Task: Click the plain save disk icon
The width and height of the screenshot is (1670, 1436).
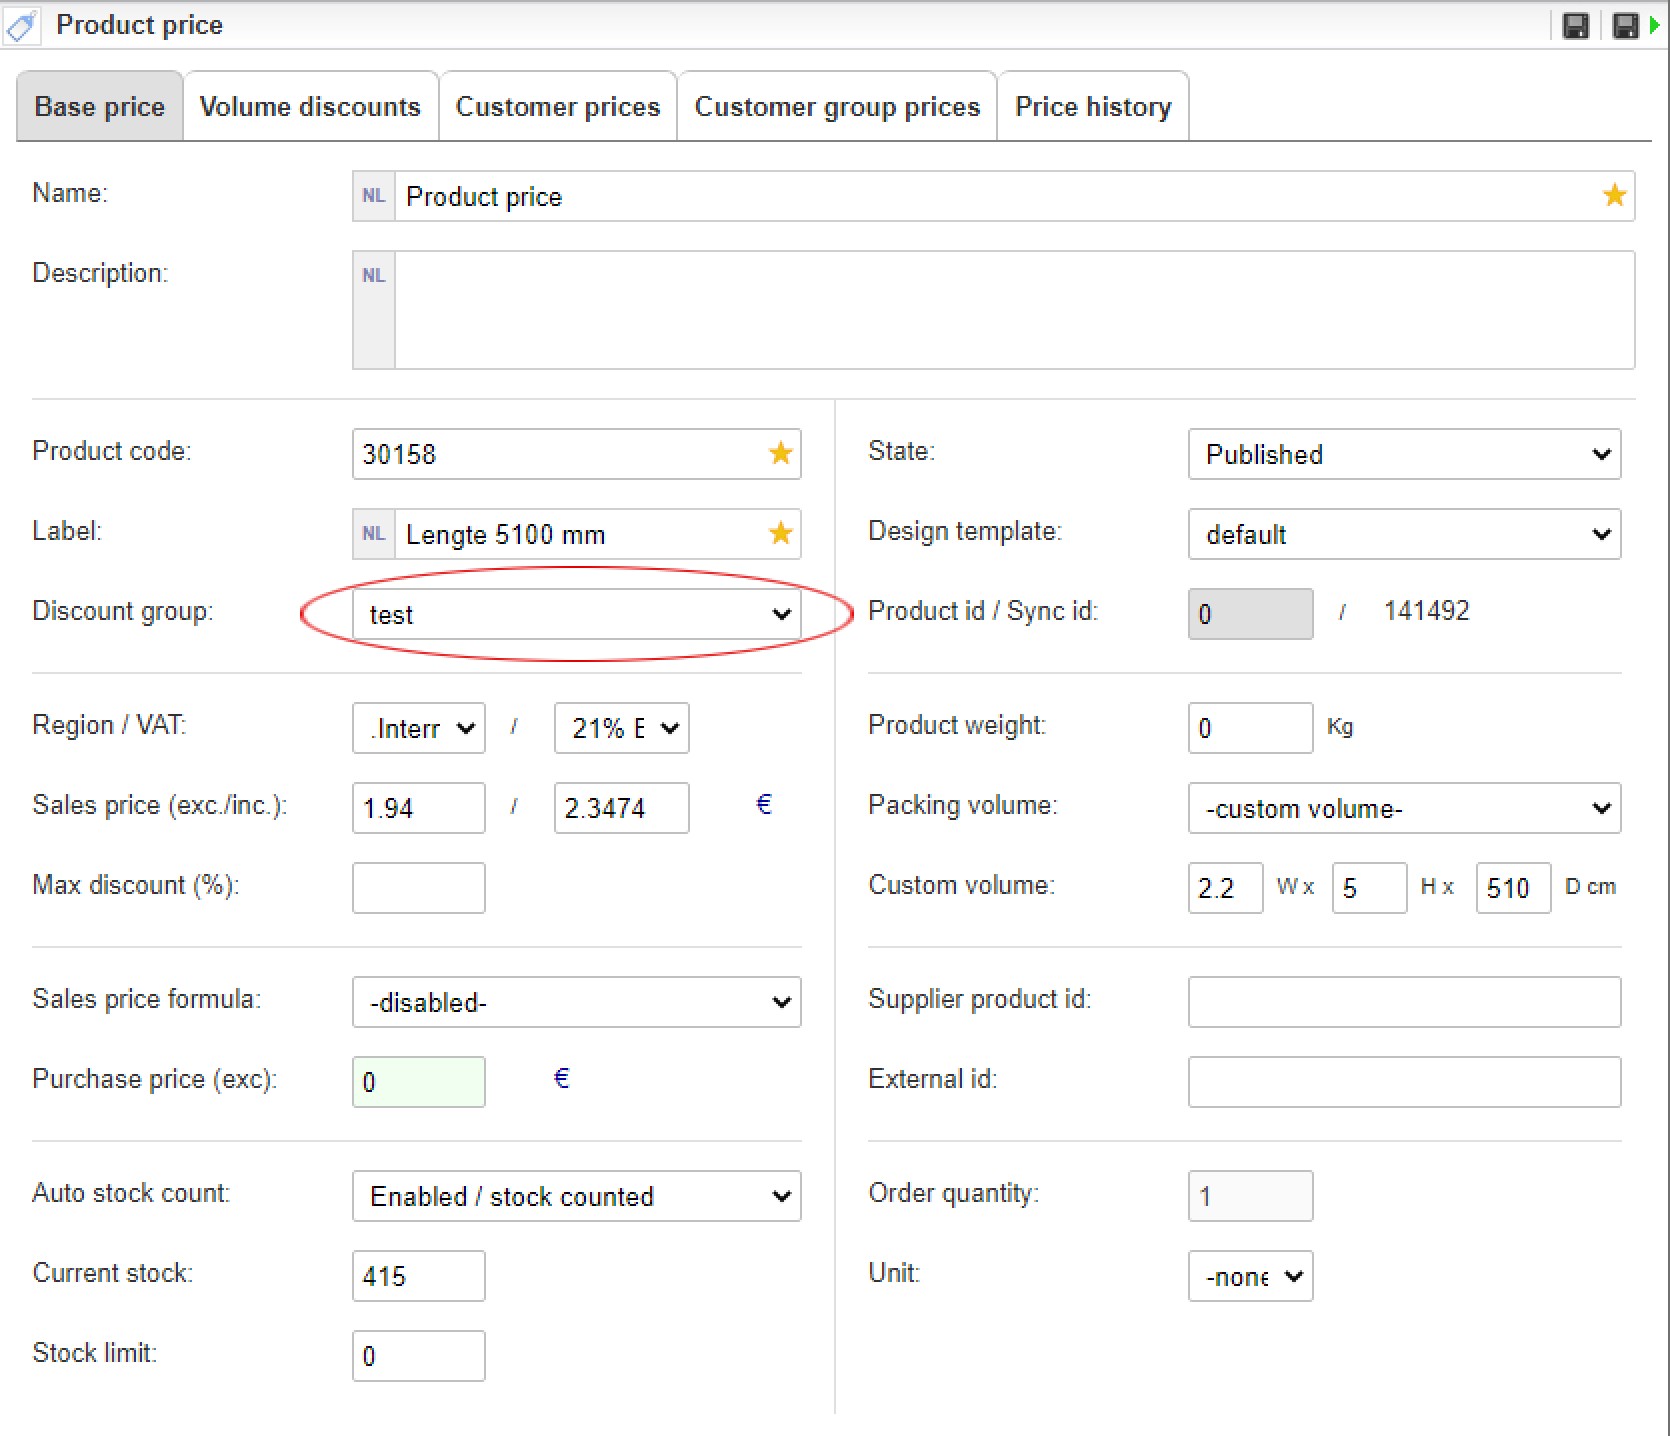Action: (x=1575, y=26)
